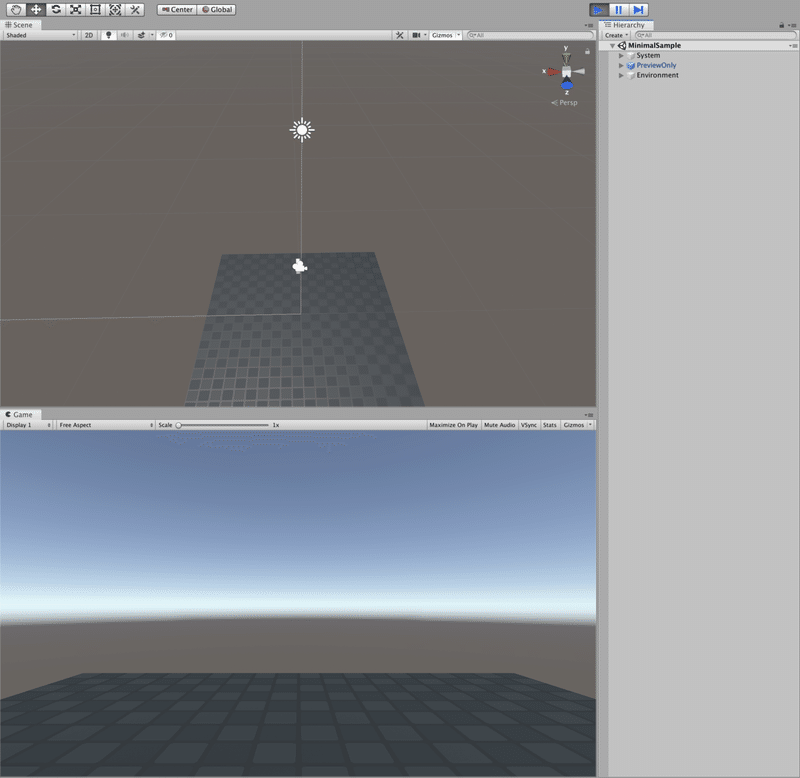Switch the Persp projection label
800x778 pixels.
[x=565, y=103]
